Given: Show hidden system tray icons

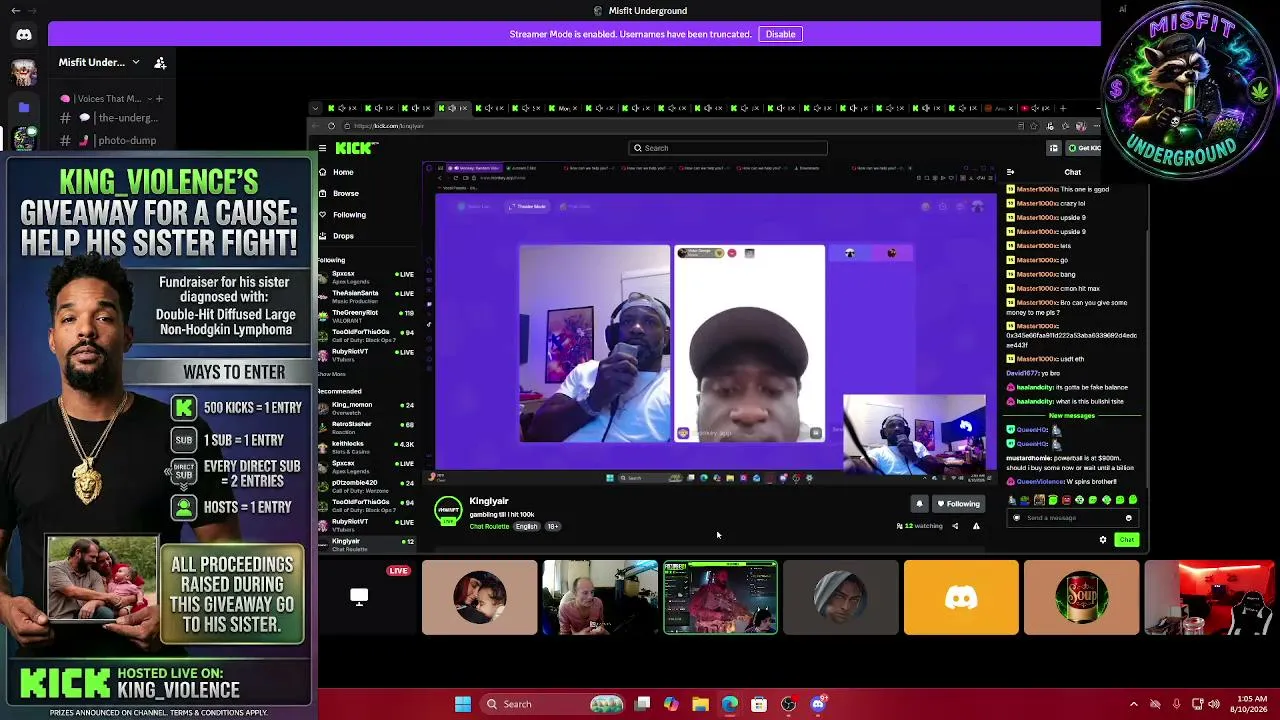Looking at the screenshot, I should click(x=1133, y=704).
